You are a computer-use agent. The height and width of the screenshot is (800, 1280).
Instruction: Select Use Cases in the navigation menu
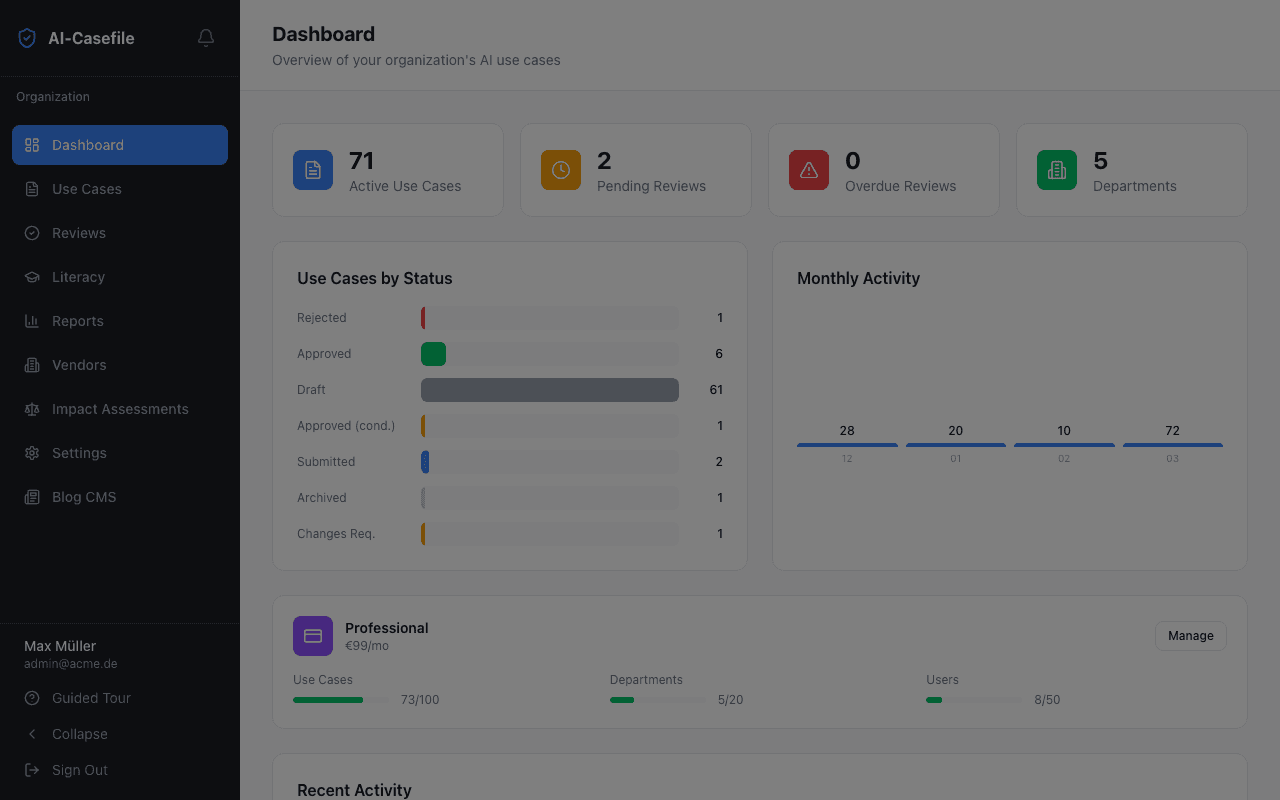click(x=88, y=188)
